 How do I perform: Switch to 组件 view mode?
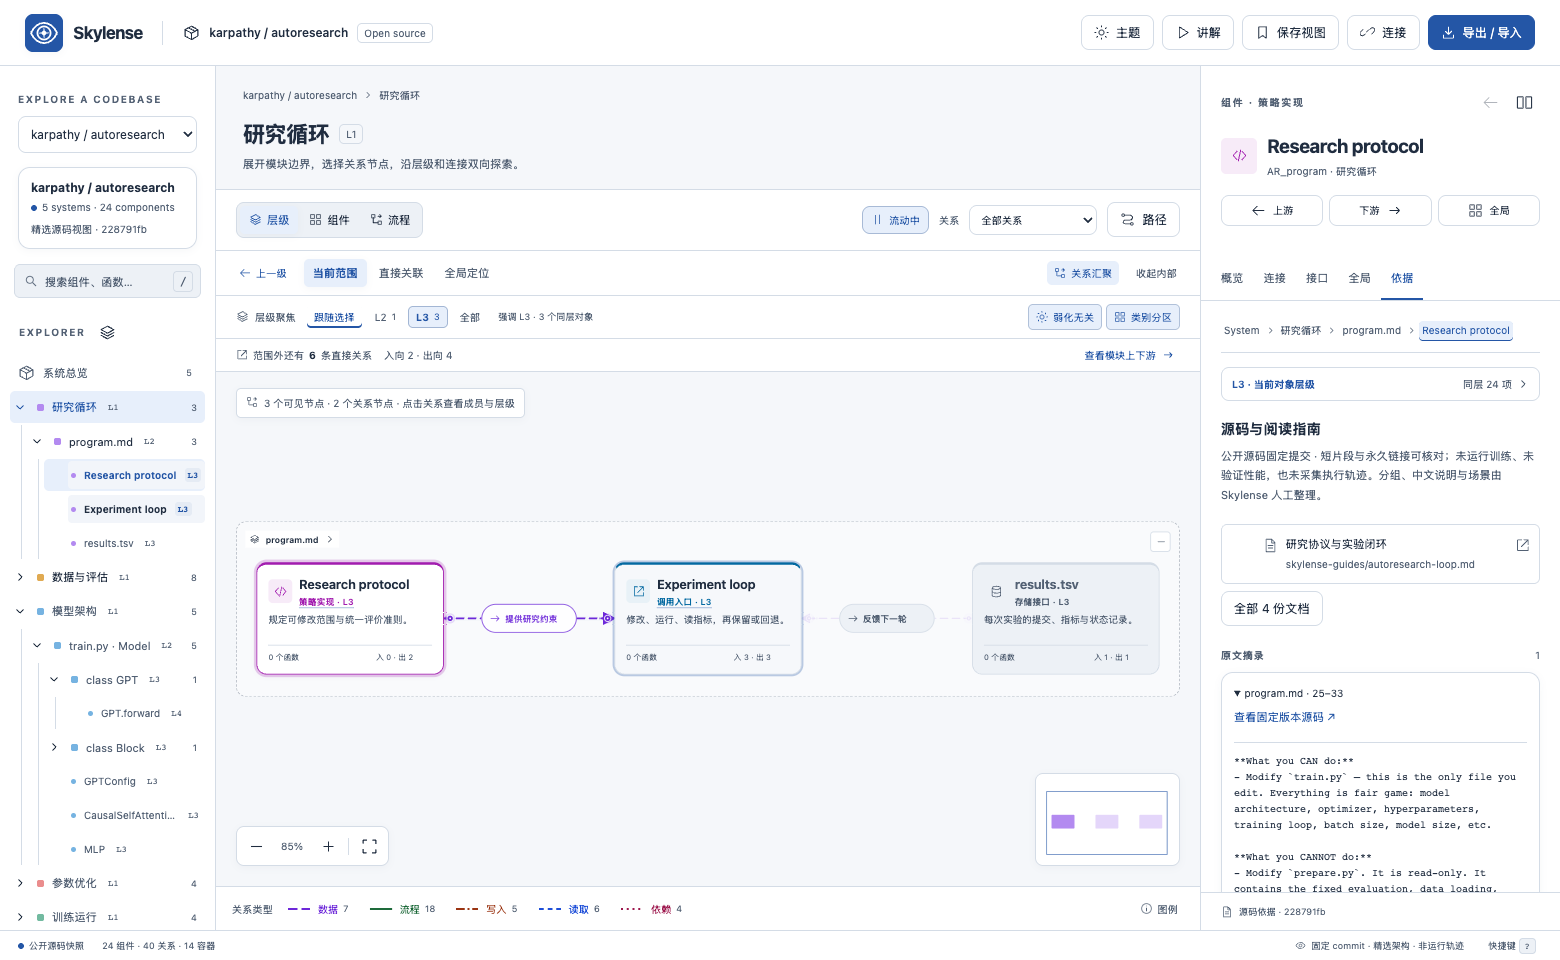tap(330, 220)
